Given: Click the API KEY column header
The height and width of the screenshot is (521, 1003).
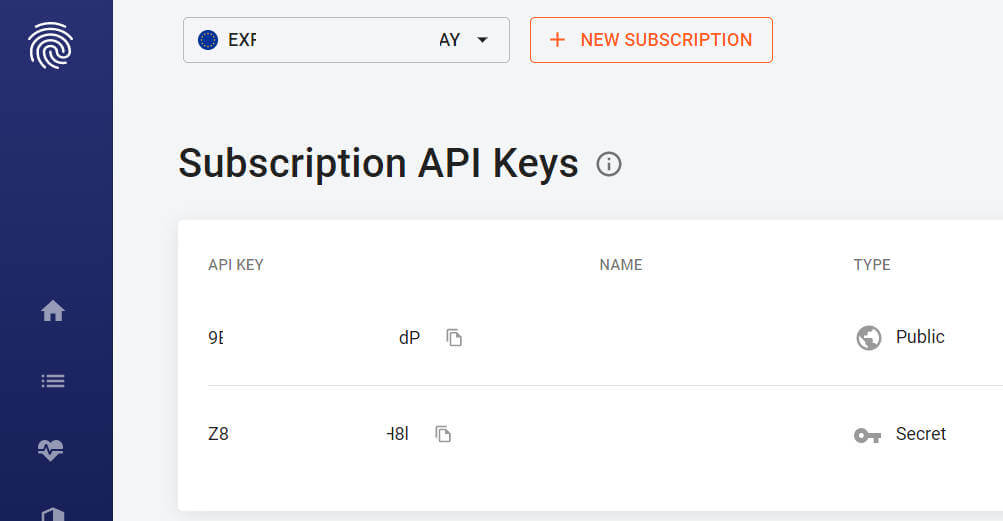Looking at the screenshot, I should tap(235, 265).
